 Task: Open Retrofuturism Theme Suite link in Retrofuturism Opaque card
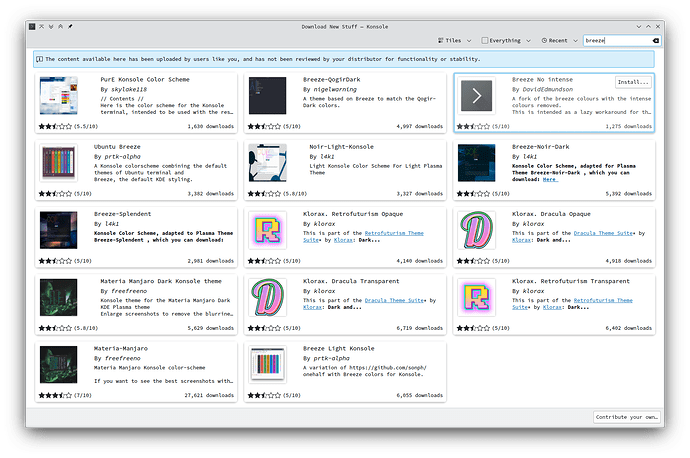click(394, 233)
